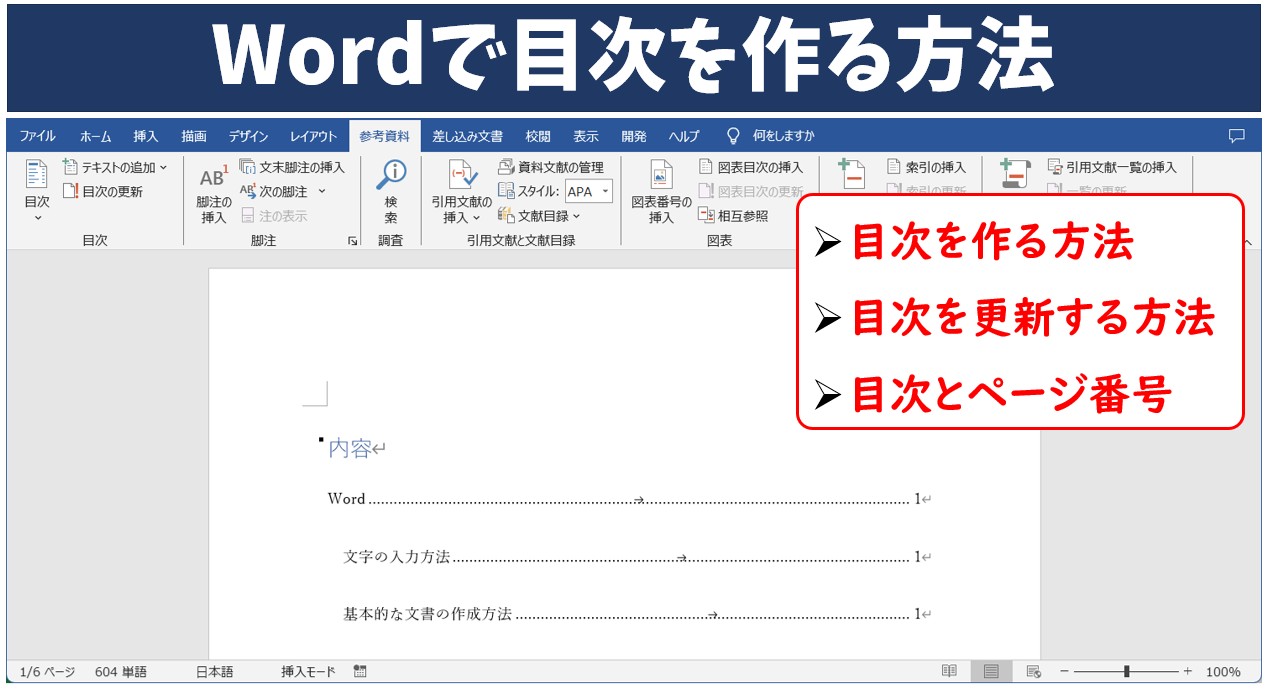The width and height of the screenshot is (1267, 689).
Task: Expand the 次の脚注 dropdown arrow
Action: 322,191
